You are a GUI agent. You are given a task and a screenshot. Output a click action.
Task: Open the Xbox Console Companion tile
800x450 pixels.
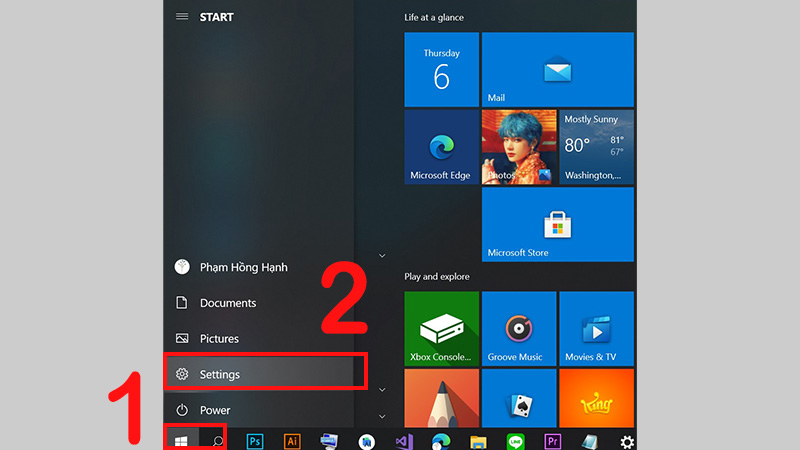click(441, 329)
